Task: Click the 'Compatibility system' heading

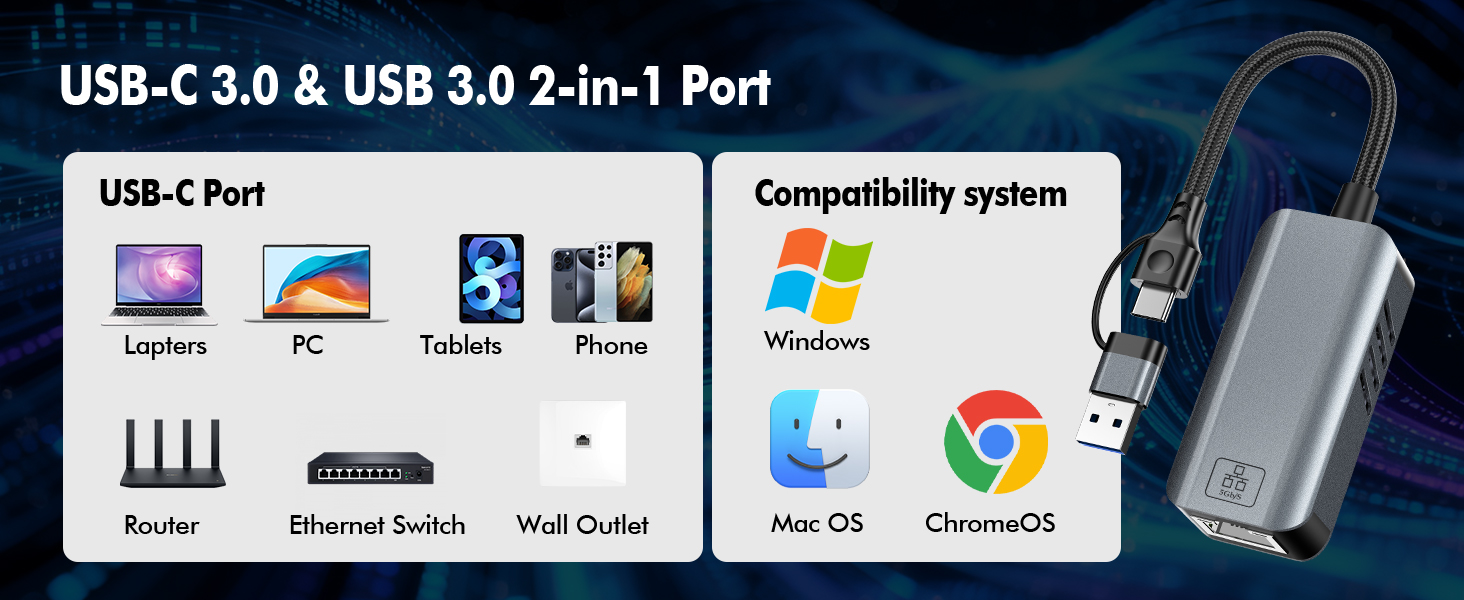Action: coord(911,194)
